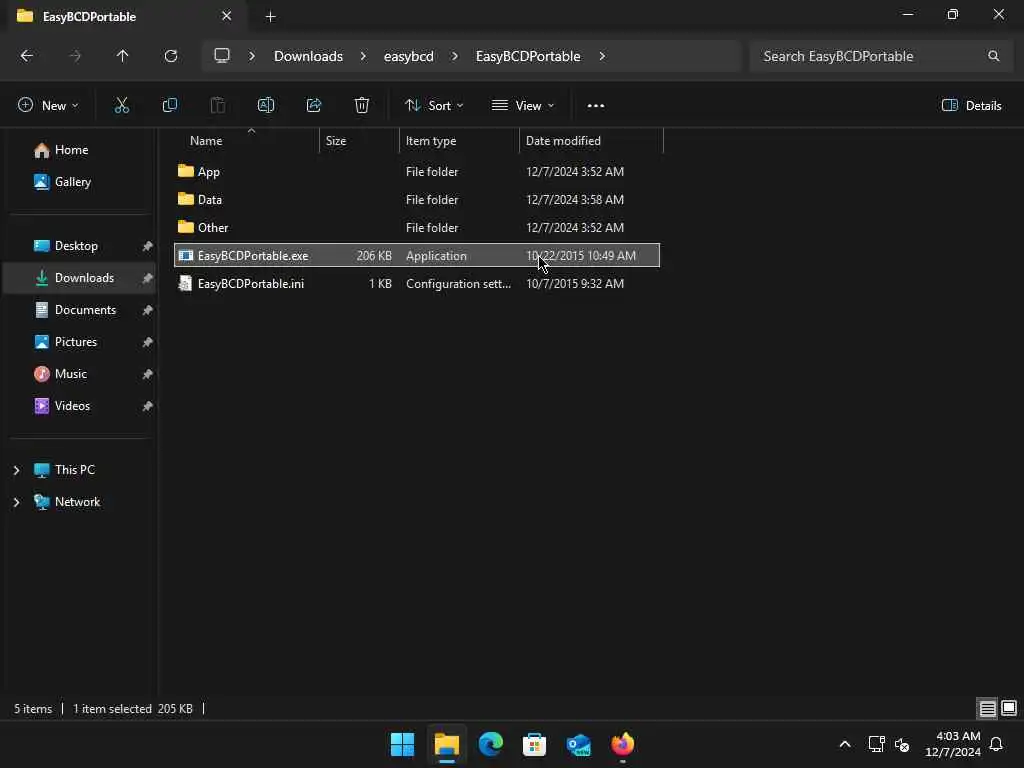1024x768 pixels.
Task: Select the EasyBCDPortable.exe file
Action: pyautogui.click(x=417, y=255)
